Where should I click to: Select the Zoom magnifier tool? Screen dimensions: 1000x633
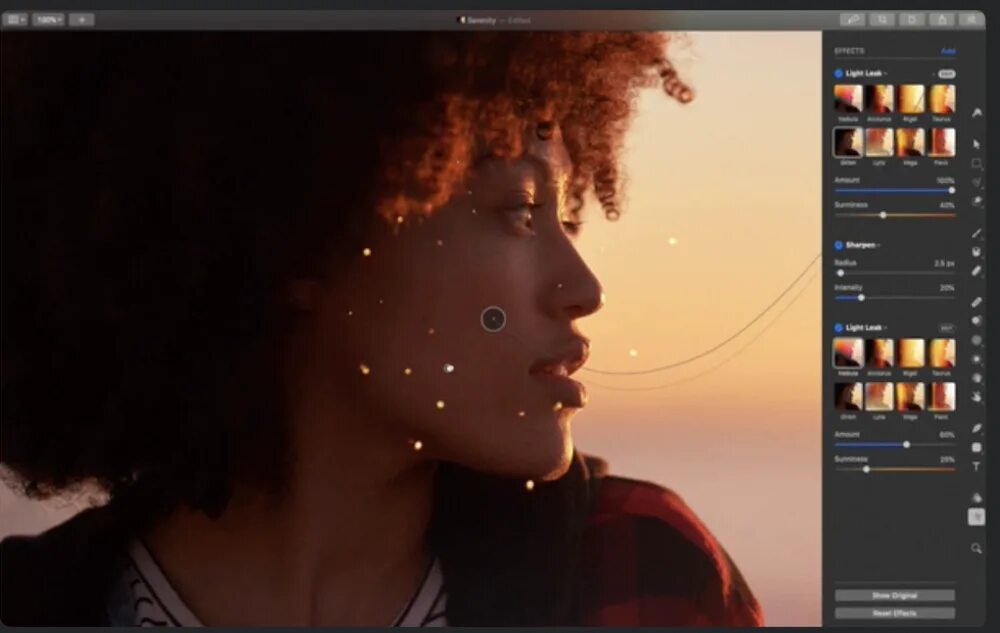click(x=976, y=548)
